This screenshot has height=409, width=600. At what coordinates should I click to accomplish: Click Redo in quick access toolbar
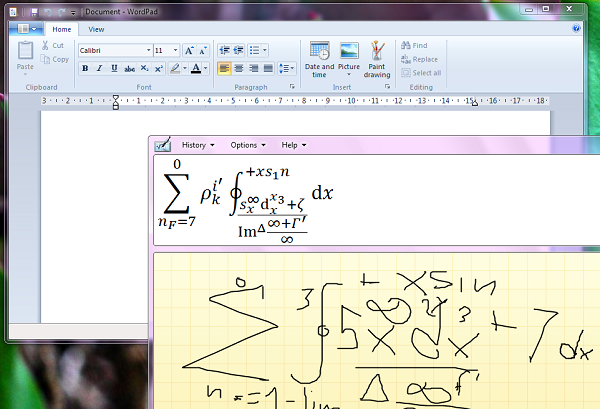(61, 12)
